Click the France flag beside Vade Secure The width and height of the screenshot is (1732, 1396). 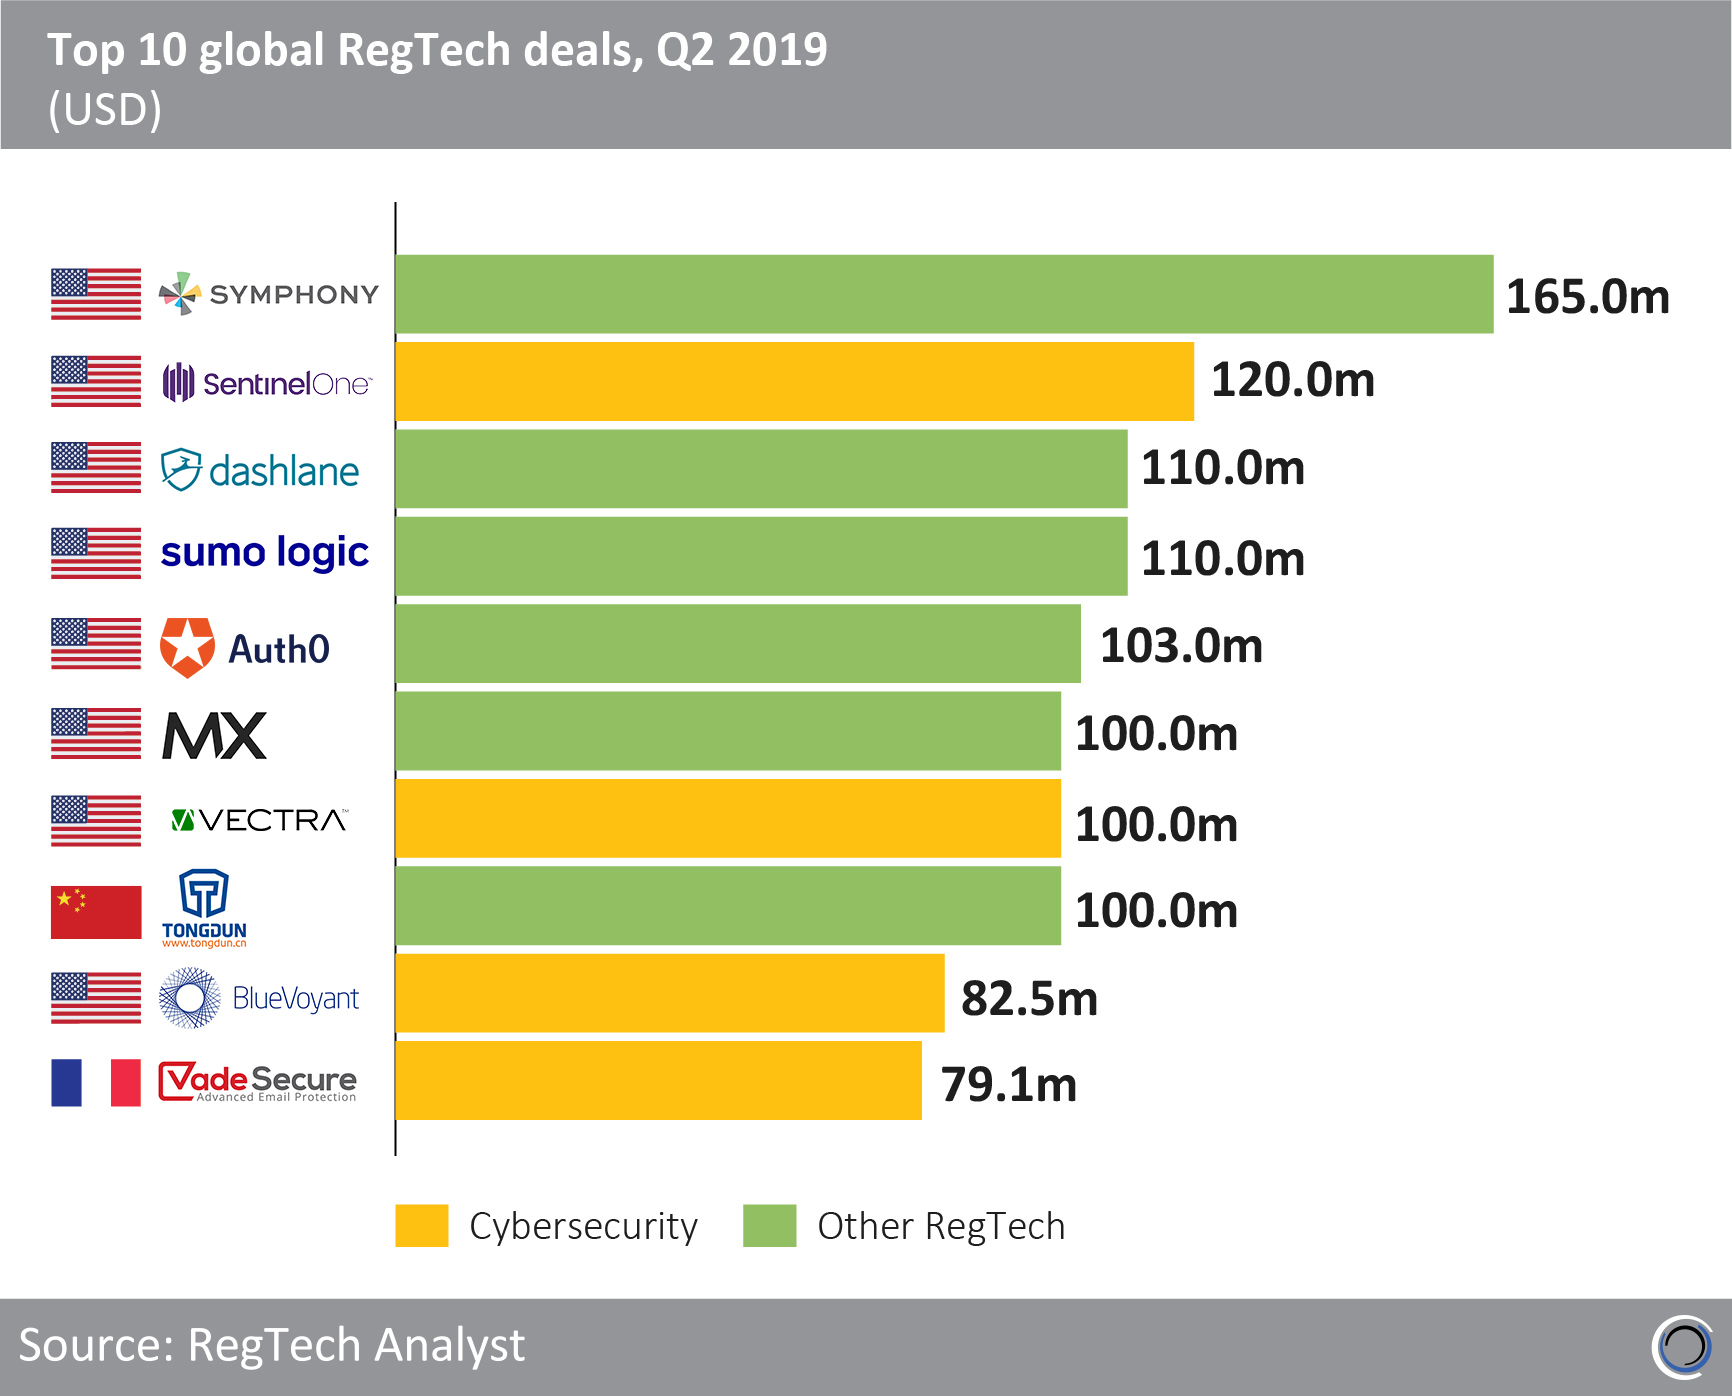point(96,1082)
